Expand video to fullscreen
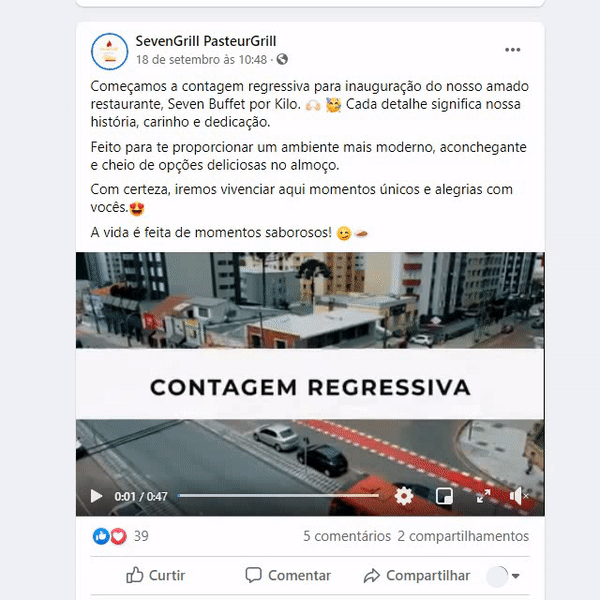 (483, 496)
